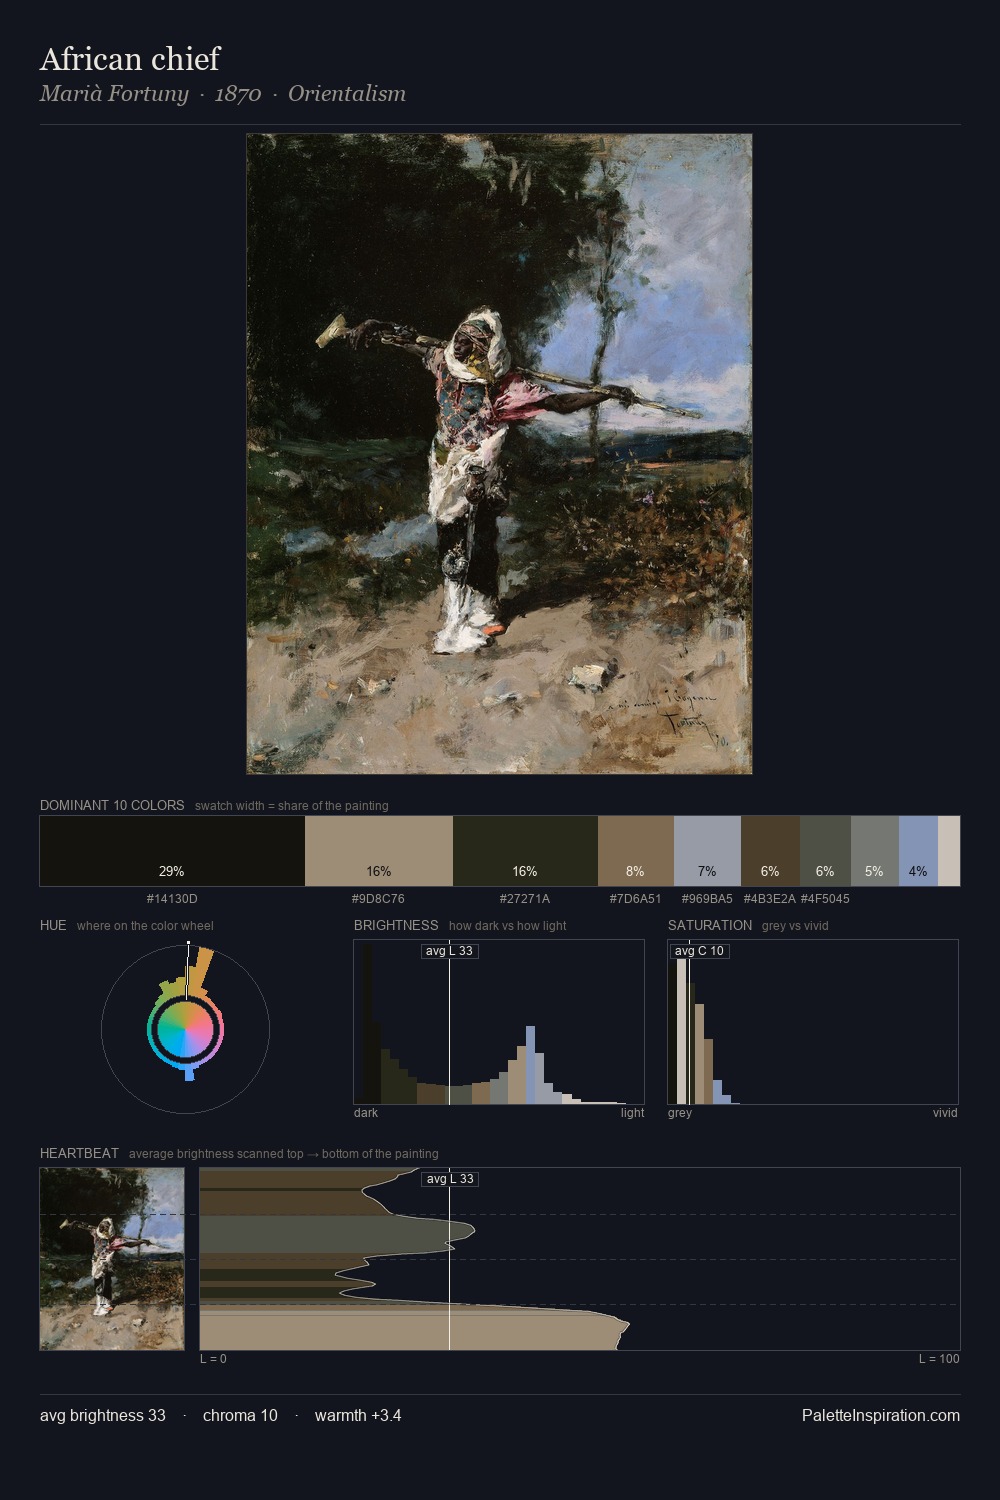The height and width of the screenshot is (1500, 1000).
Task: Click the hex code #7D6A51 label
Action: click(636, 899)
